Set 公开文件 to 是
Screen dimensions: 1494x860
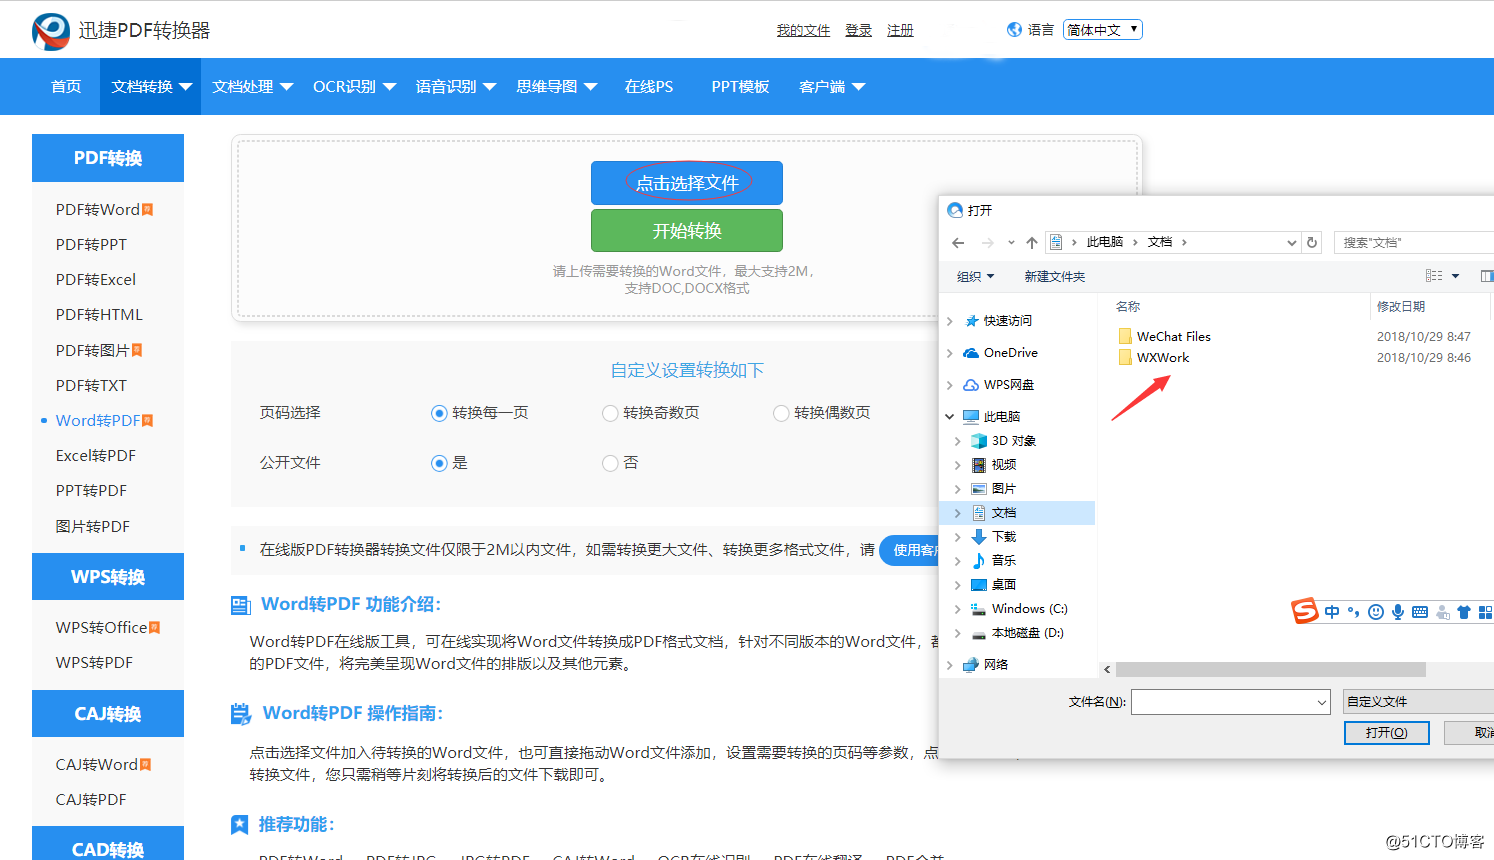pos(439,463)
